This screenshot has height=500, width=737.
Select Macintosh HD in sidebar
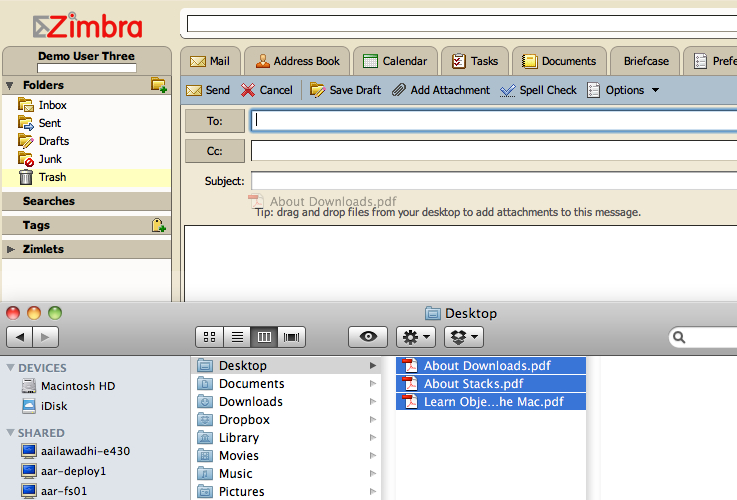click(x=69, y=386)
